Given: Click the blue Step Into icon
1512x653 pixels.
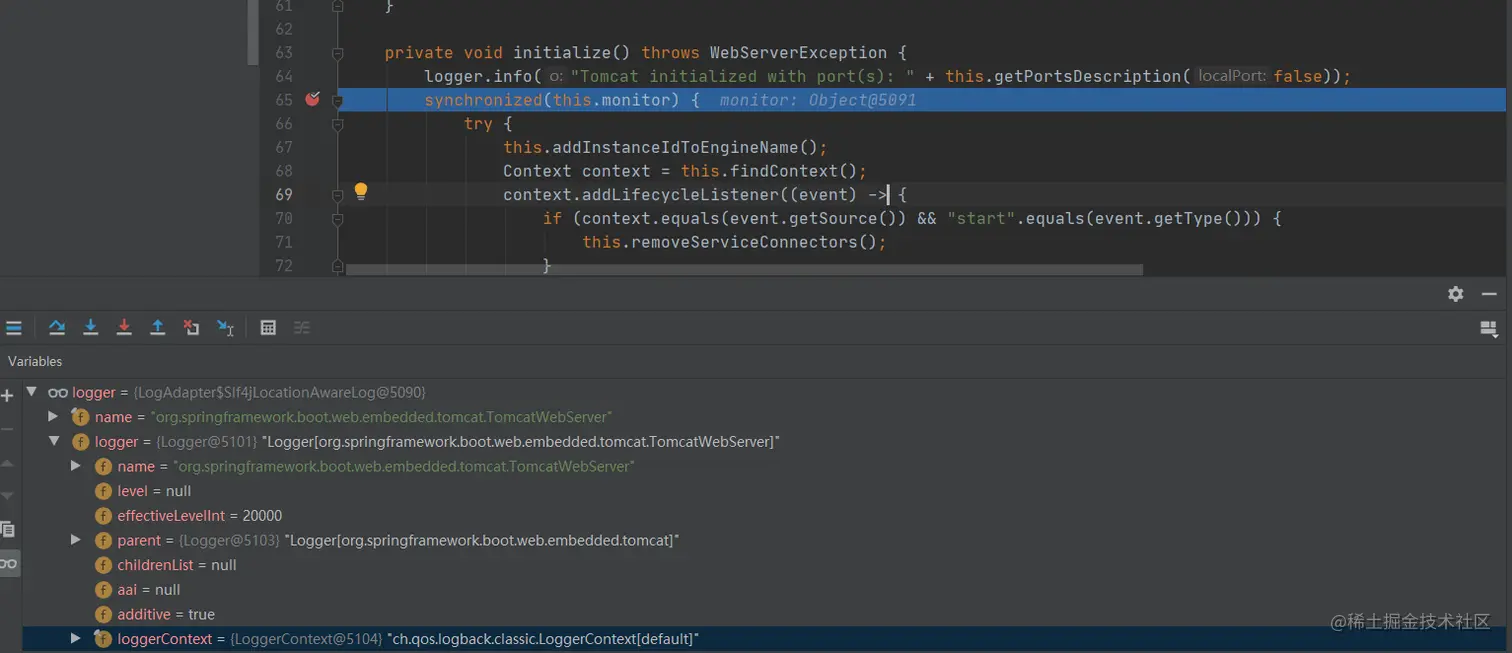Looking at the screenshot, I should click(x=90, y=328).
